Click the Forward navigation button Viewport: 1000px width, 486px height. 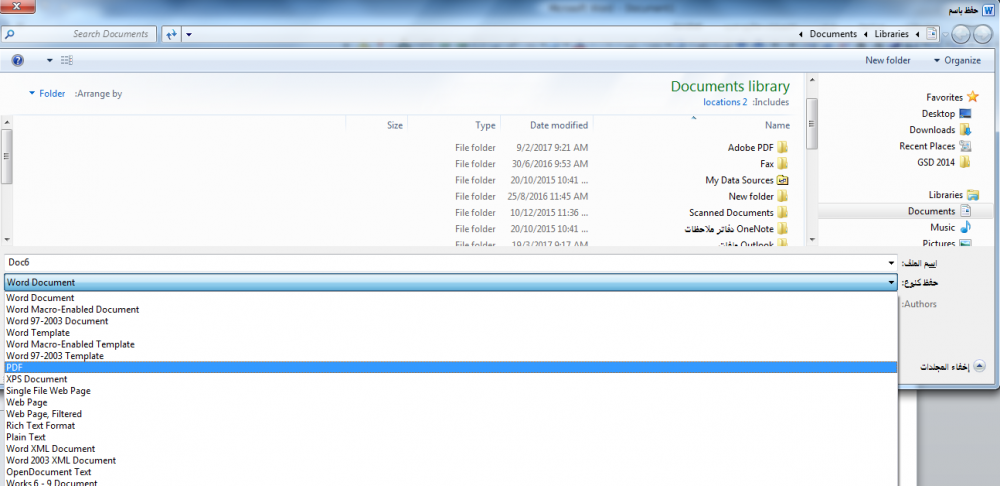(961, 34)
